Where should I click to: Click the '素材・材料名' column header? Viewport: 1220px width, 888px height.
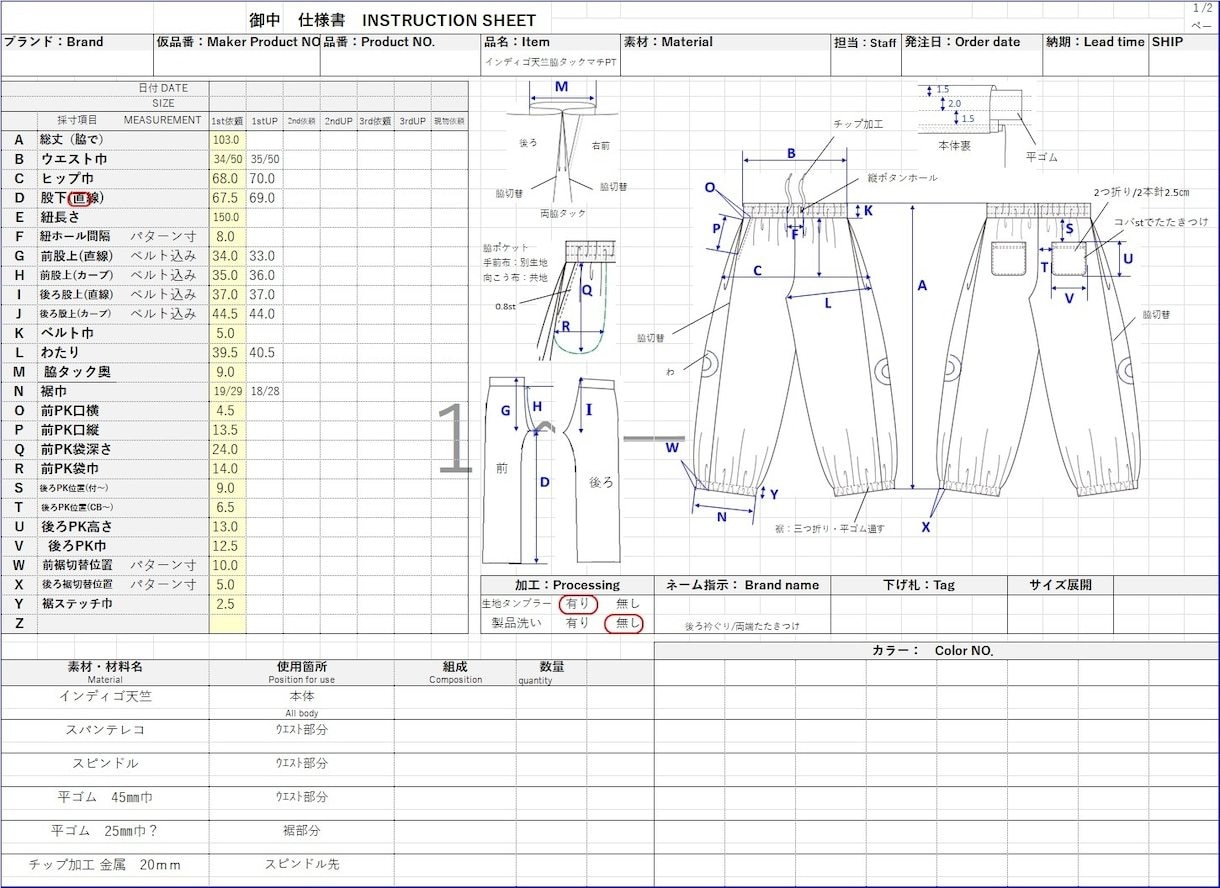pos(105,666)
